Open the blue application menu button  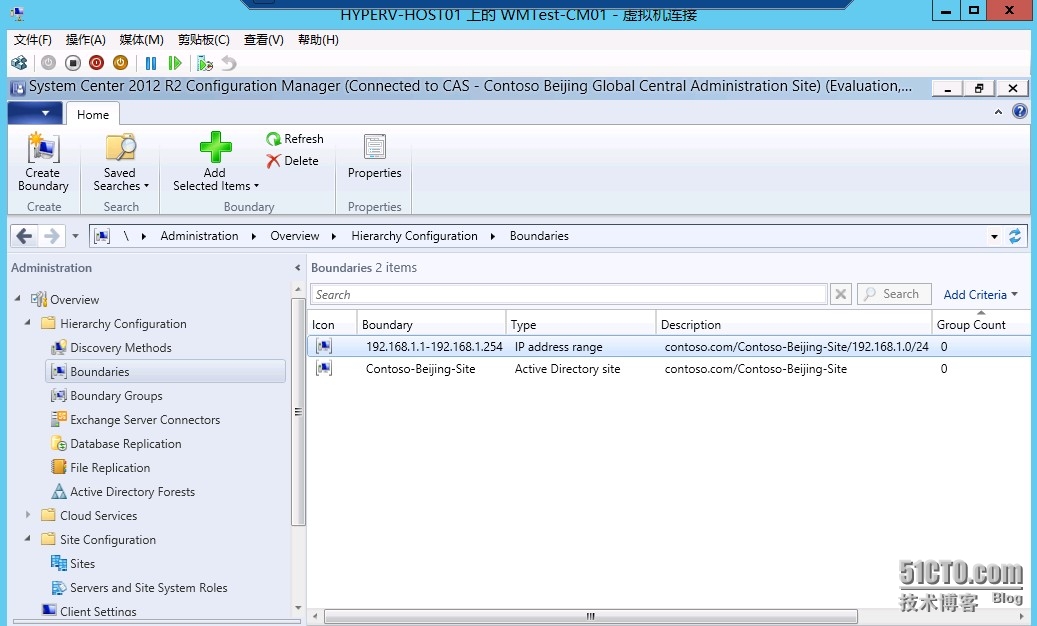pyautogui.click(x=34, y=113)
